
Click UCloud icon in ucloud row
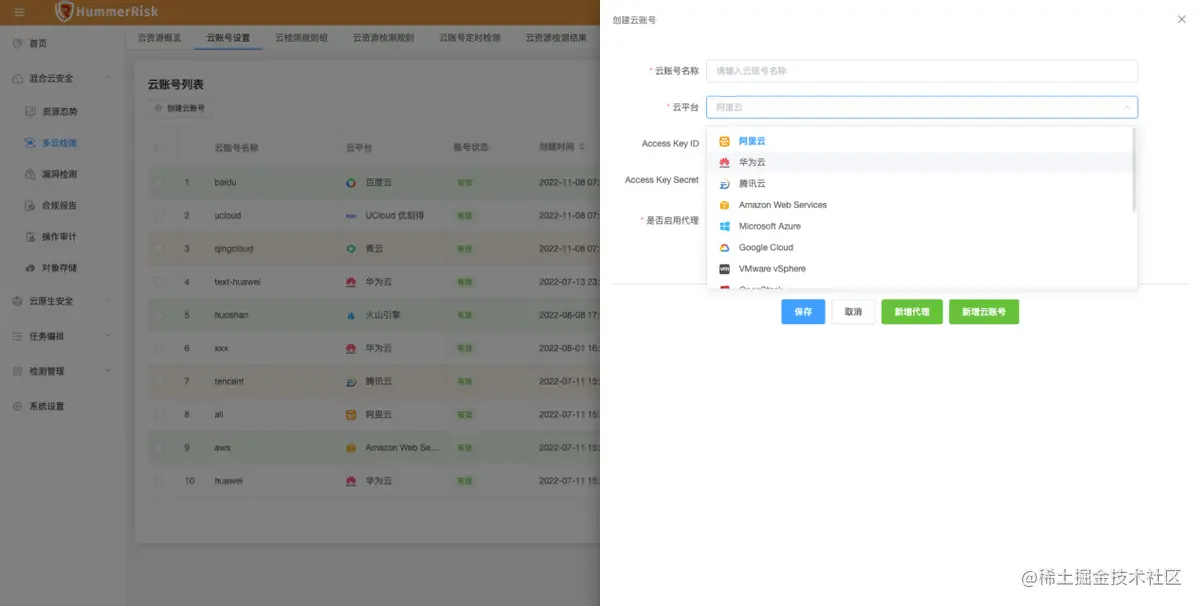351,216
